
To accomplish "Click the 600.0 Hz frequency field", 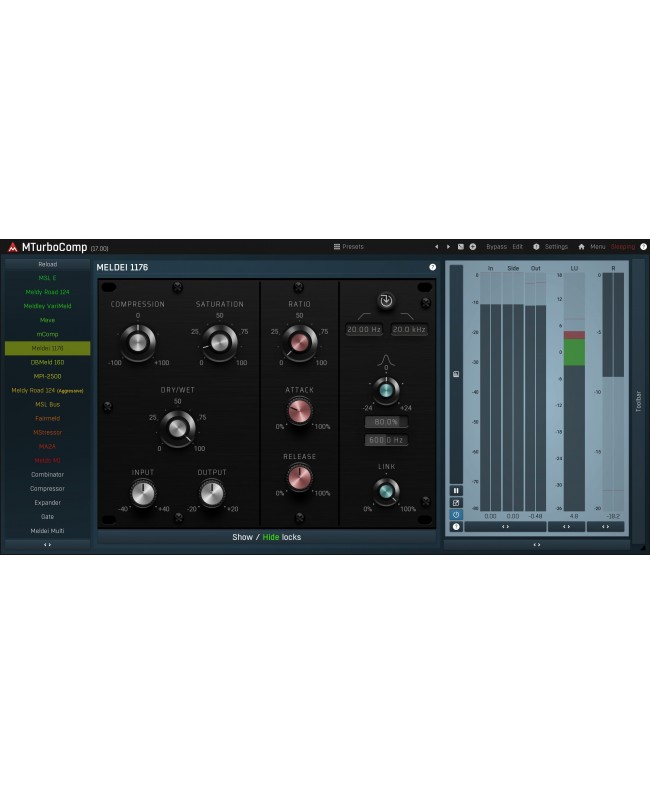I will coord(386,440).
